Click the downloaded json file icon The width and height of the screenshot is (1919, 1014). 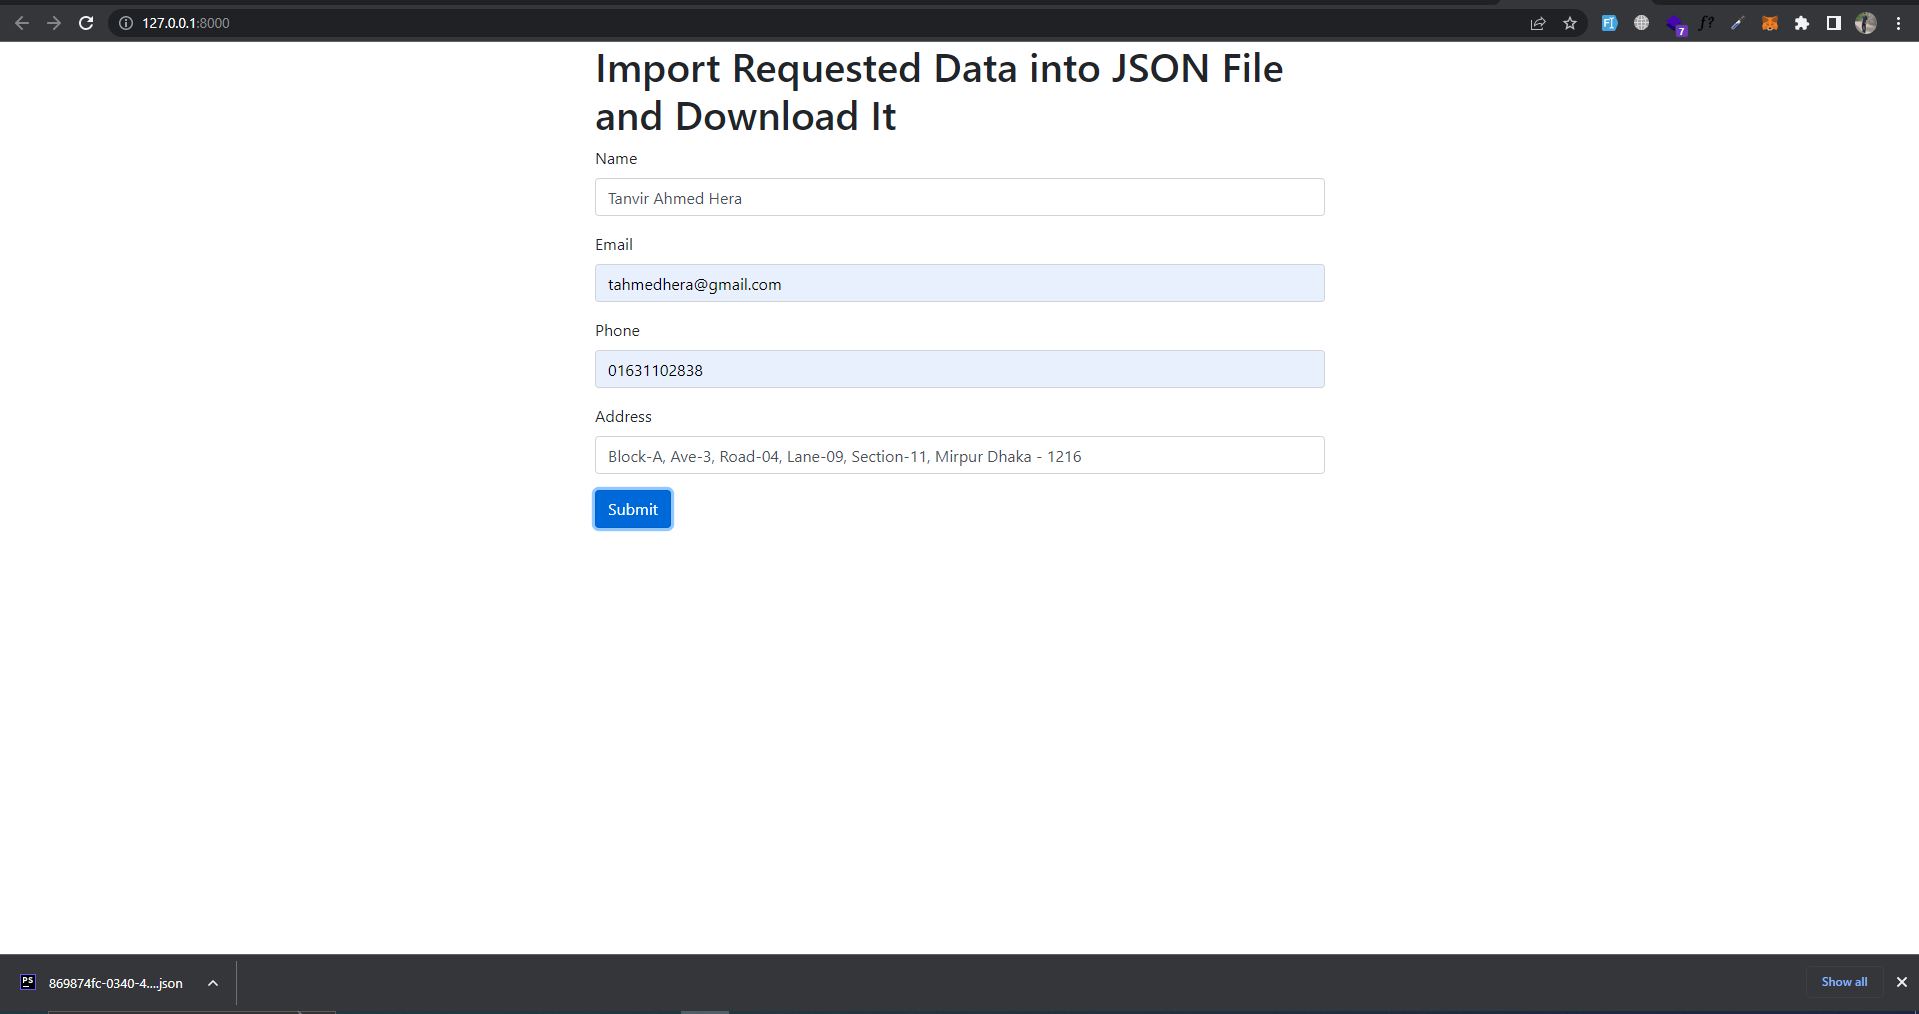(x=28, y=982)
